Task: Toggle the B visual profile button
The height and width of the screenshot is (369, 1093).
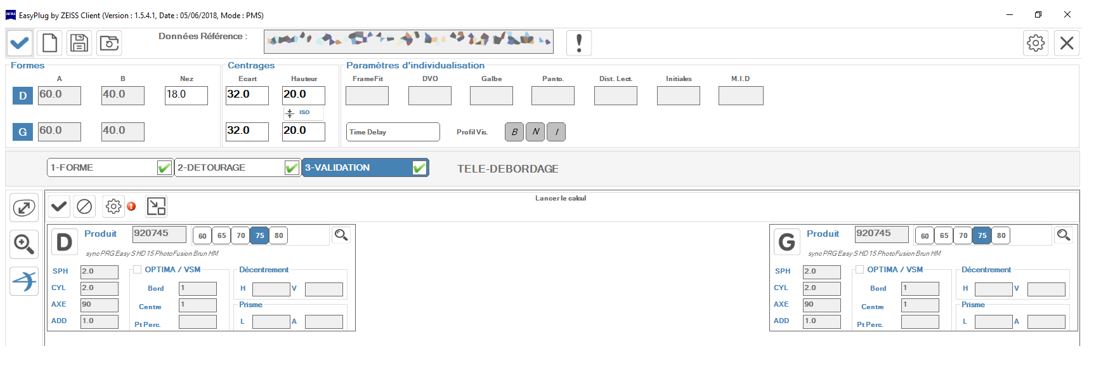Action: tap(514, 132)
